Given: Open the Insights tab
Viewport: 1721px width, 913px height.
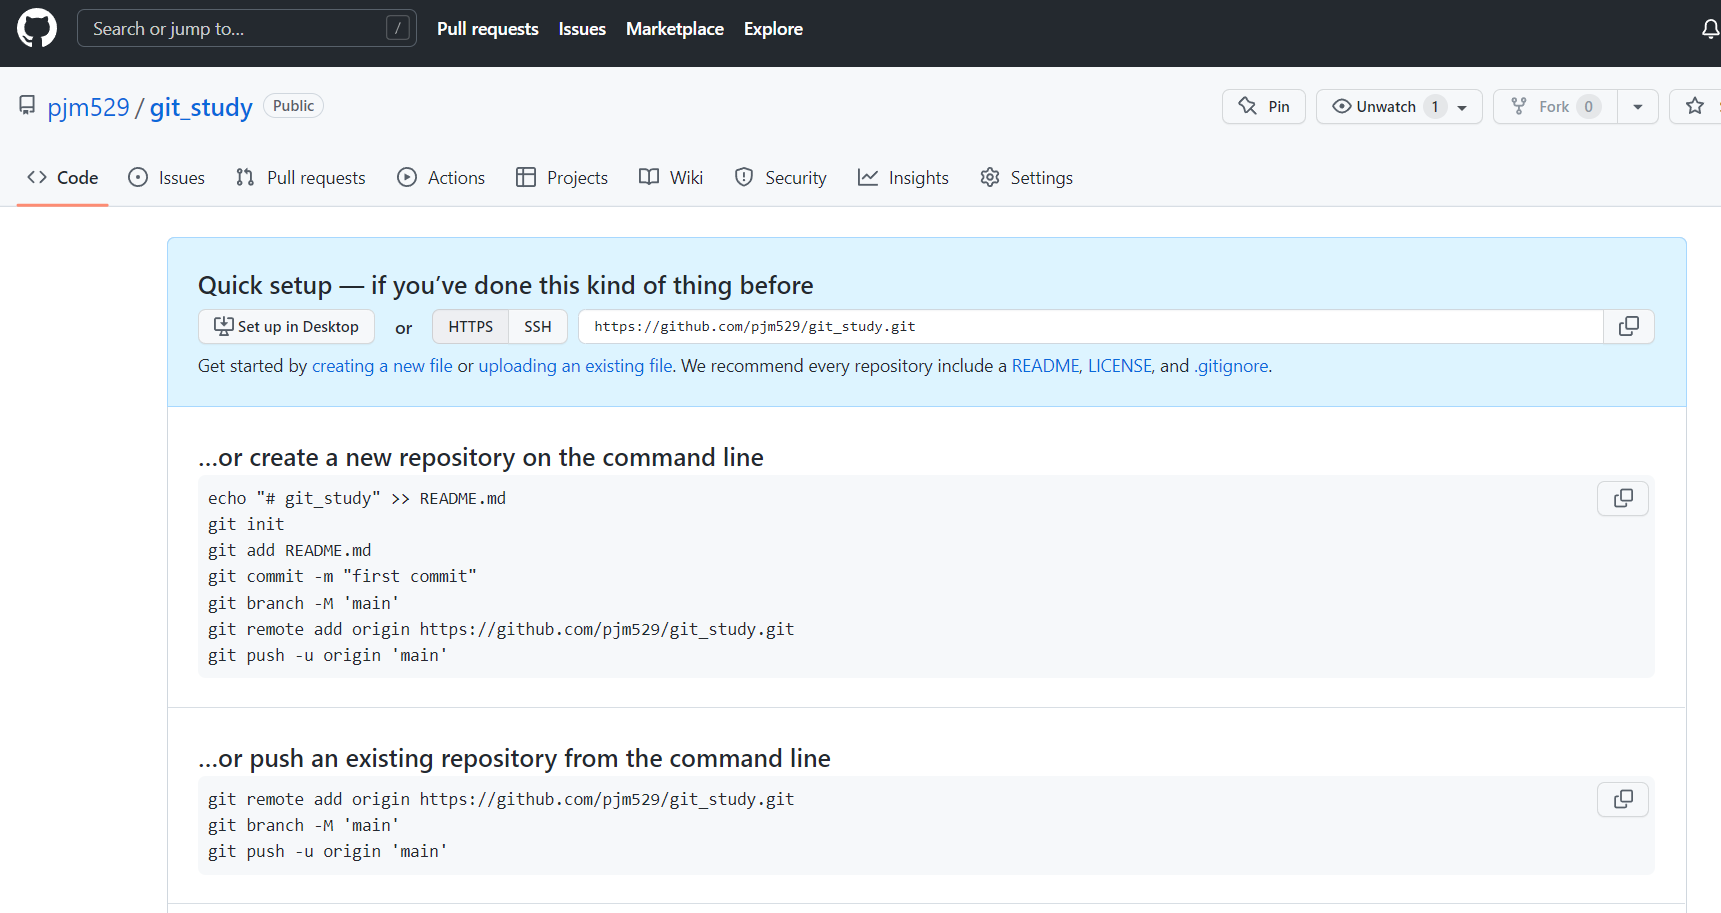Looking at the screenshot, I should click(904, 177).
